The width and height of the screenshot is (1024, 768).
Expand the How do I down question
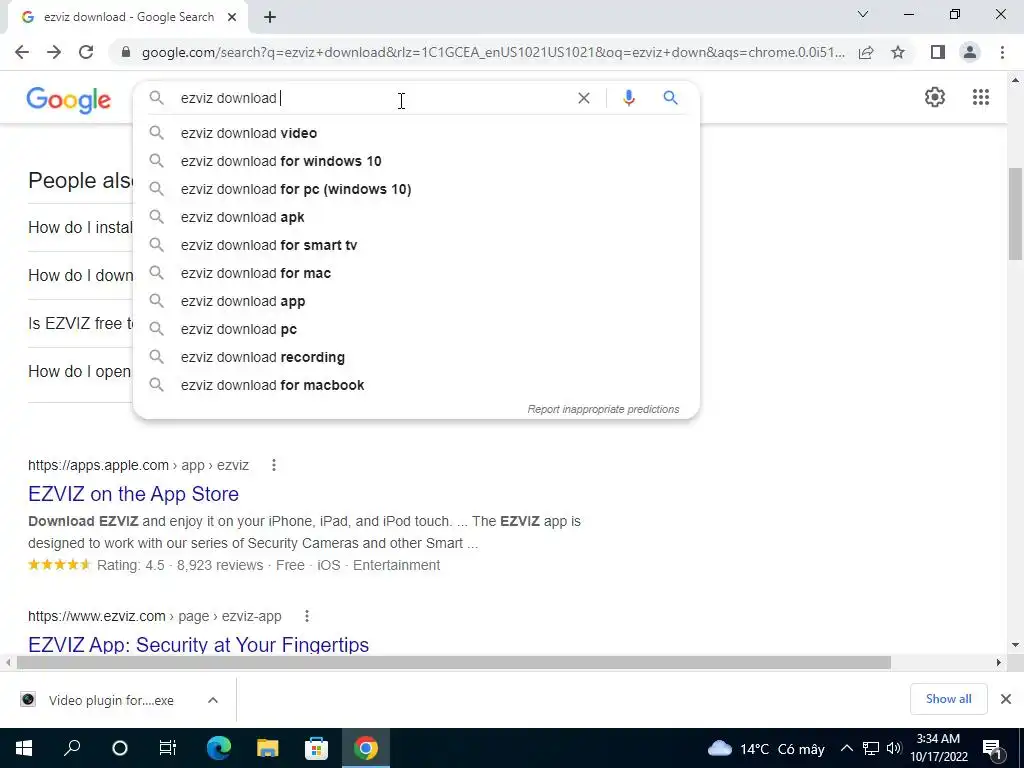[x=80, y=276]
